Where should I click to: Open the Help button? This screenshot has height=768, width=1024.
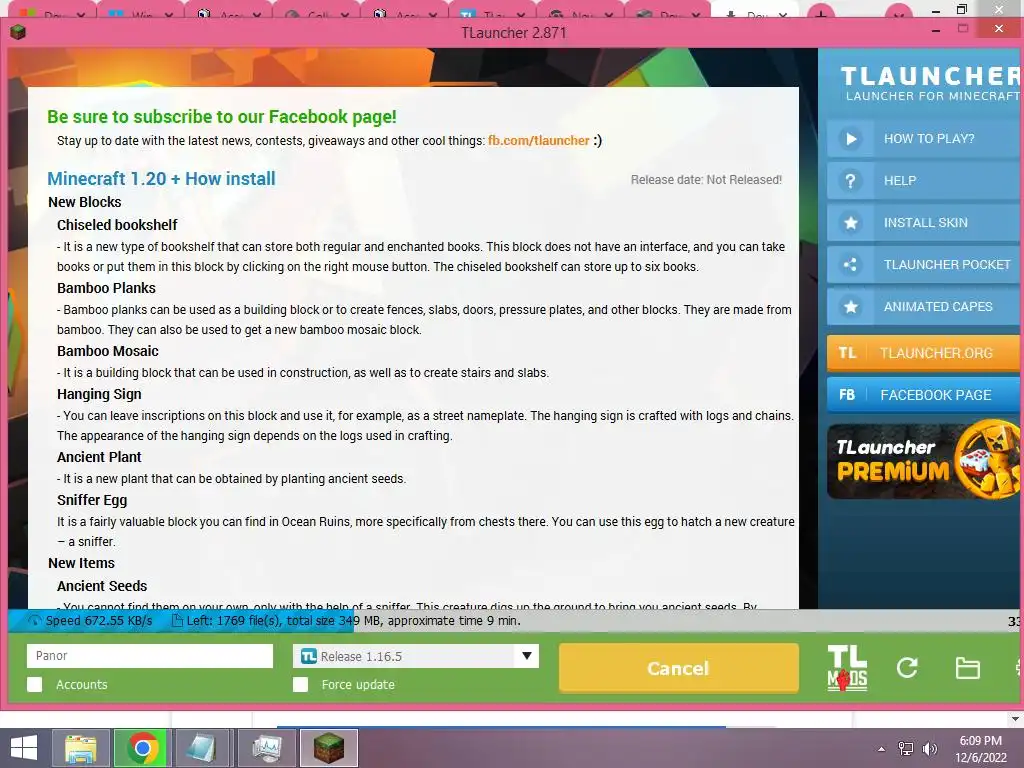click(924, 181)
